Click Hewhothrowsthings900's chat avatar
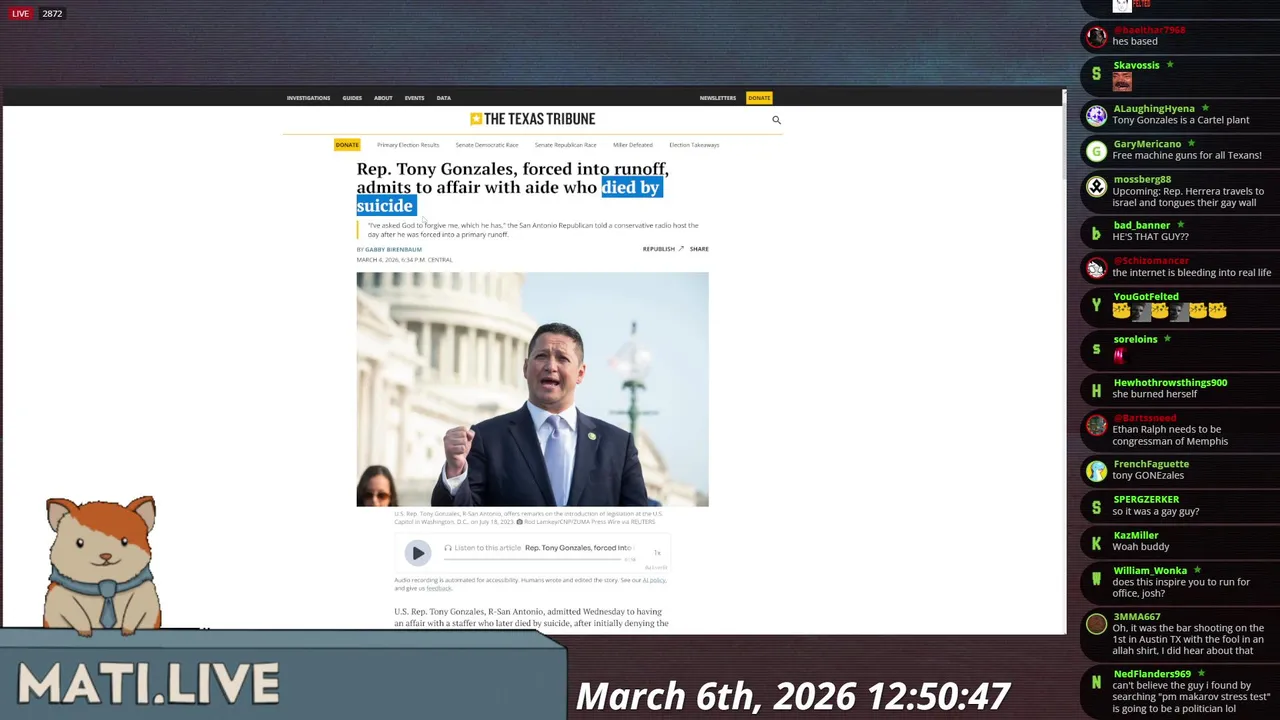This screenshot has height=720, width=1280. (1097, 391)
